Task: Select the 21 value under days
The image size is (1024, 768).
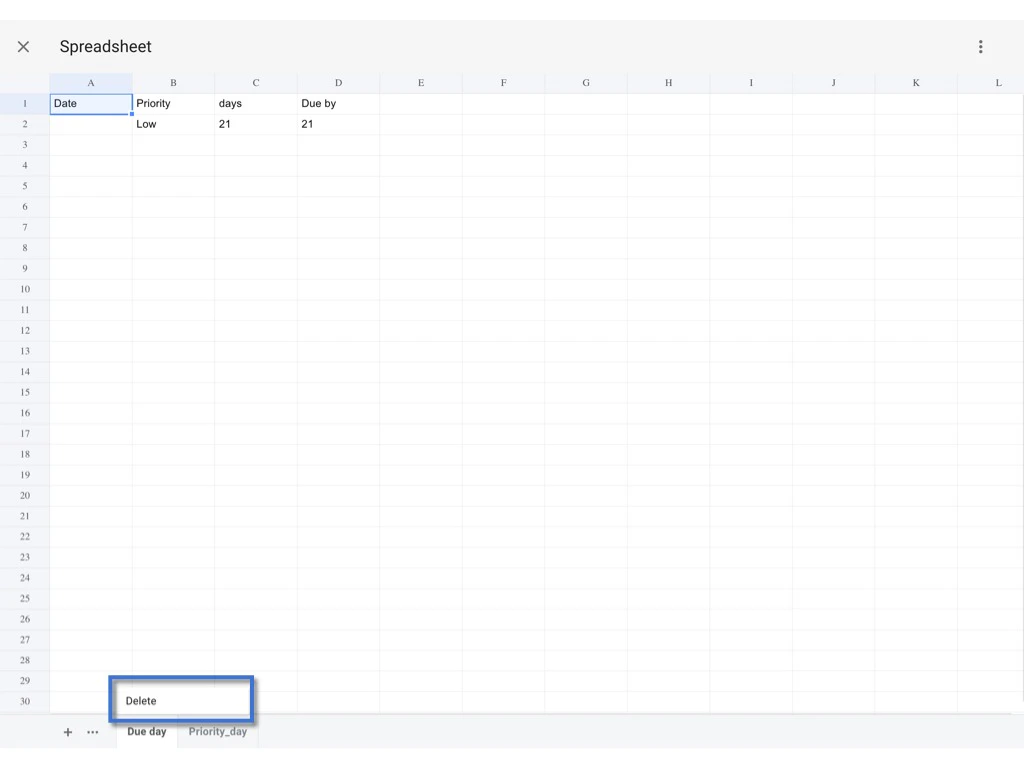Action: 255,124
